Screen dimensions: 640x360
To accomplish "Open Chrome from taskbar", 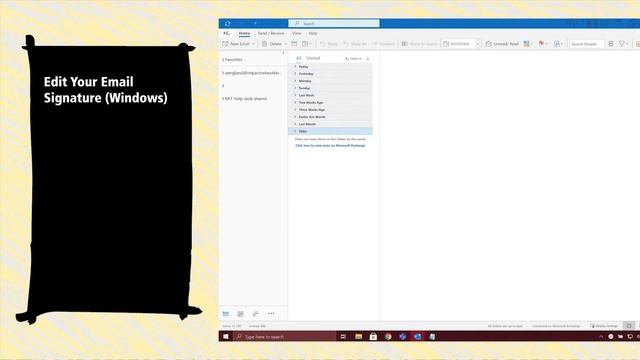I will pos(388,336).
